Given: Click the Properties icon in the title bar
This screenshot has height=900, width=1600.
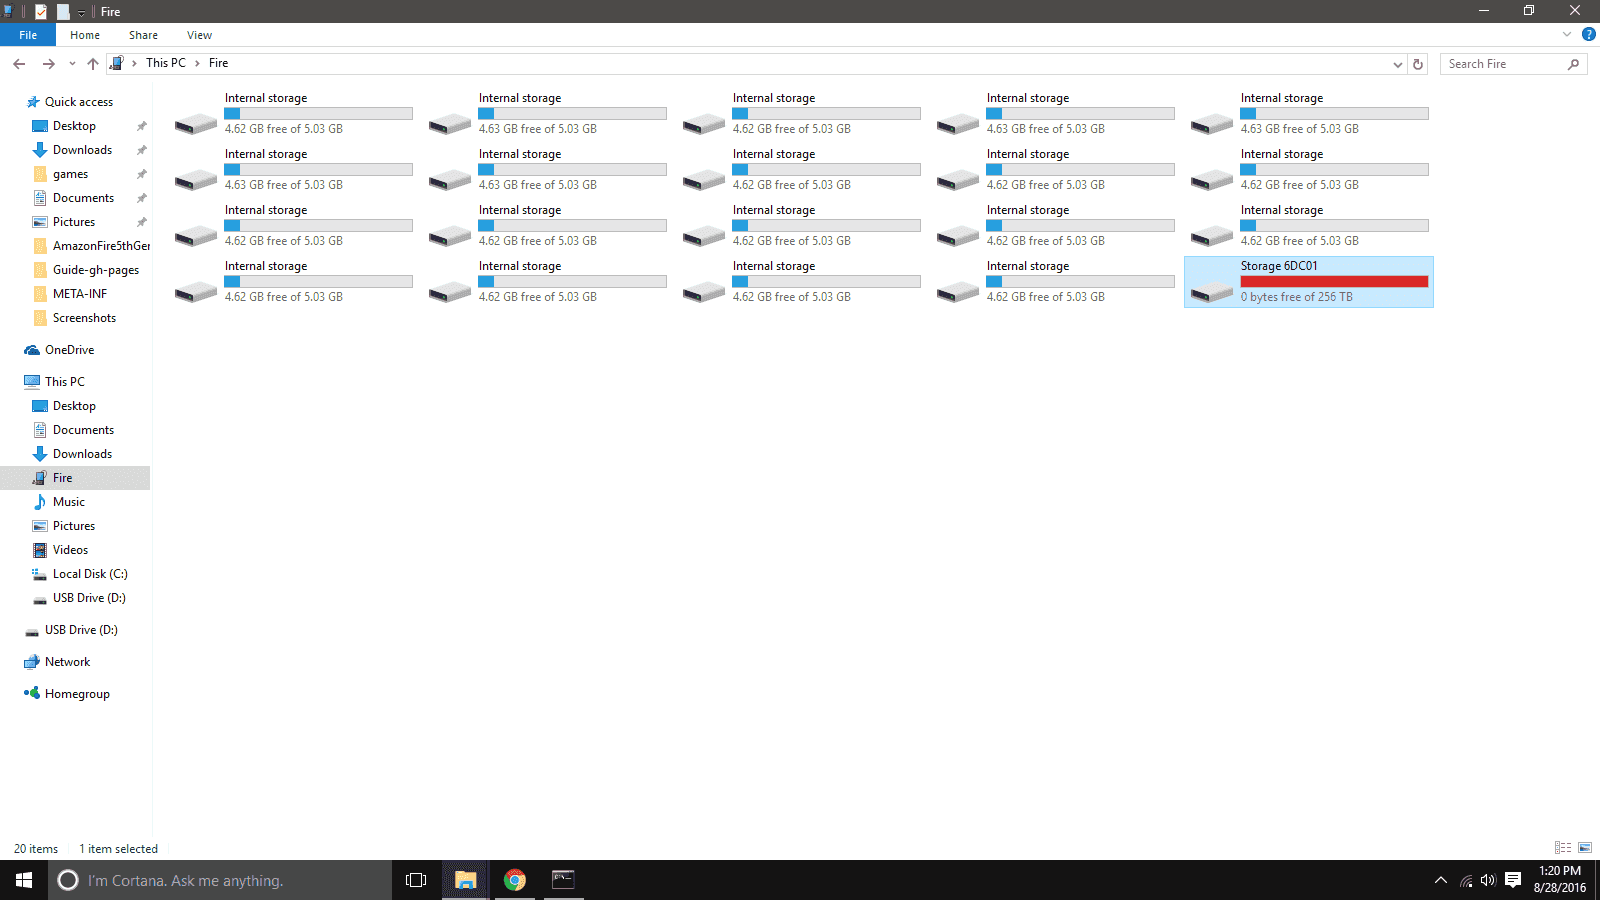Looking at the screenshot, I should [41, 11].
